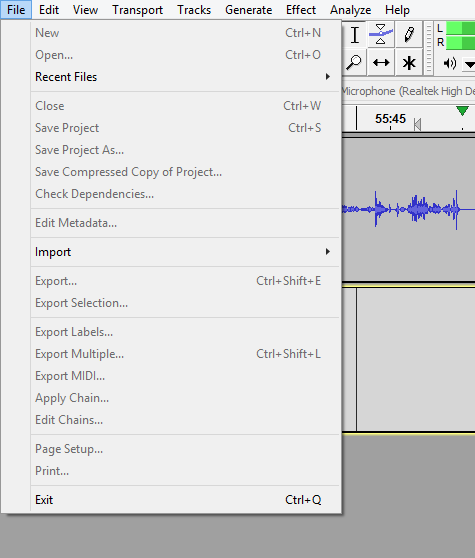Select the Time Shift arrows tool
475x558 pixels.
tap(381, 63)
